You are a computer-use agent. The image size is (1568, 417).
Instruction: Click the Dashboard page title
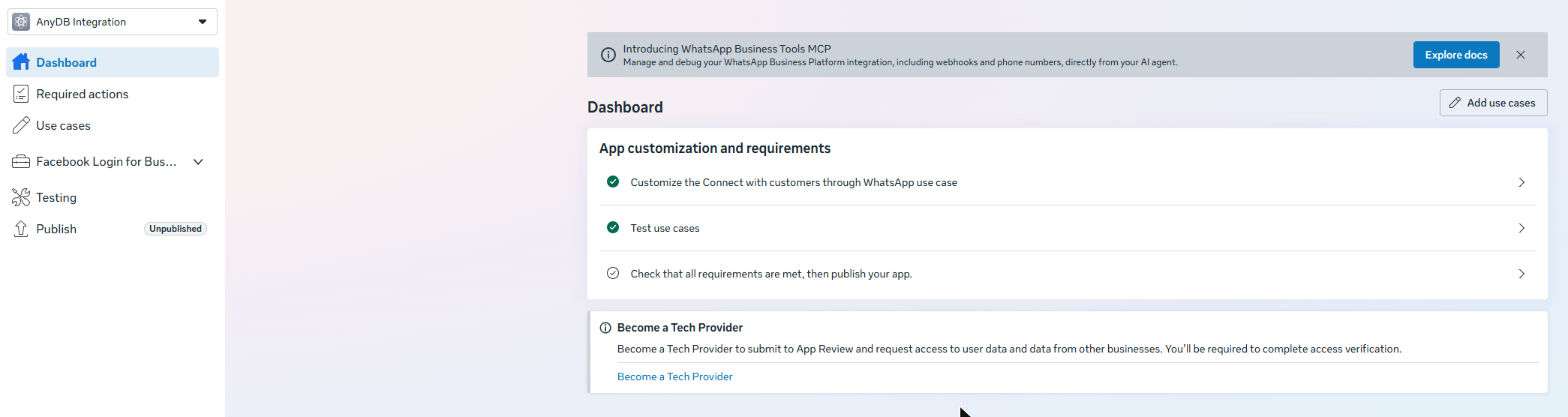(x=625, y=107)
